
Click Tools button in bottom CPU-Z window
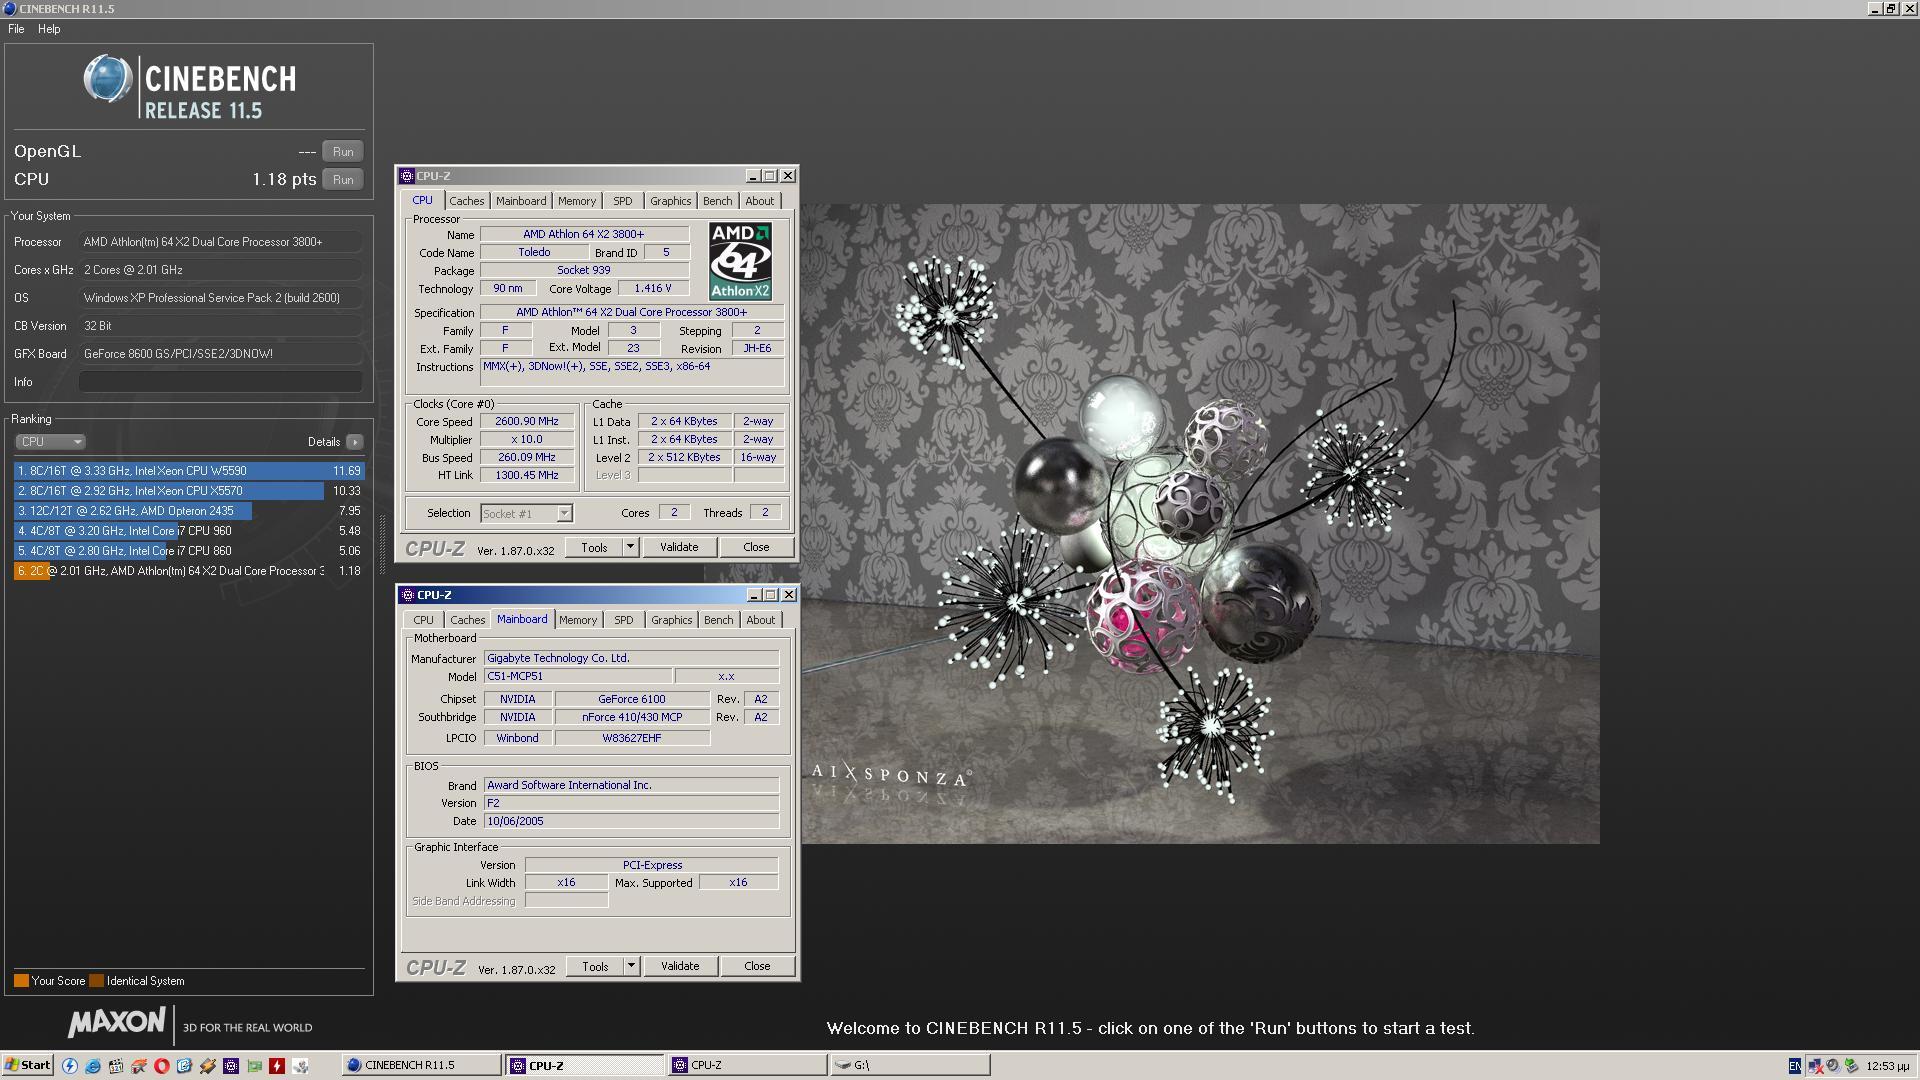[x=595, y=966]
